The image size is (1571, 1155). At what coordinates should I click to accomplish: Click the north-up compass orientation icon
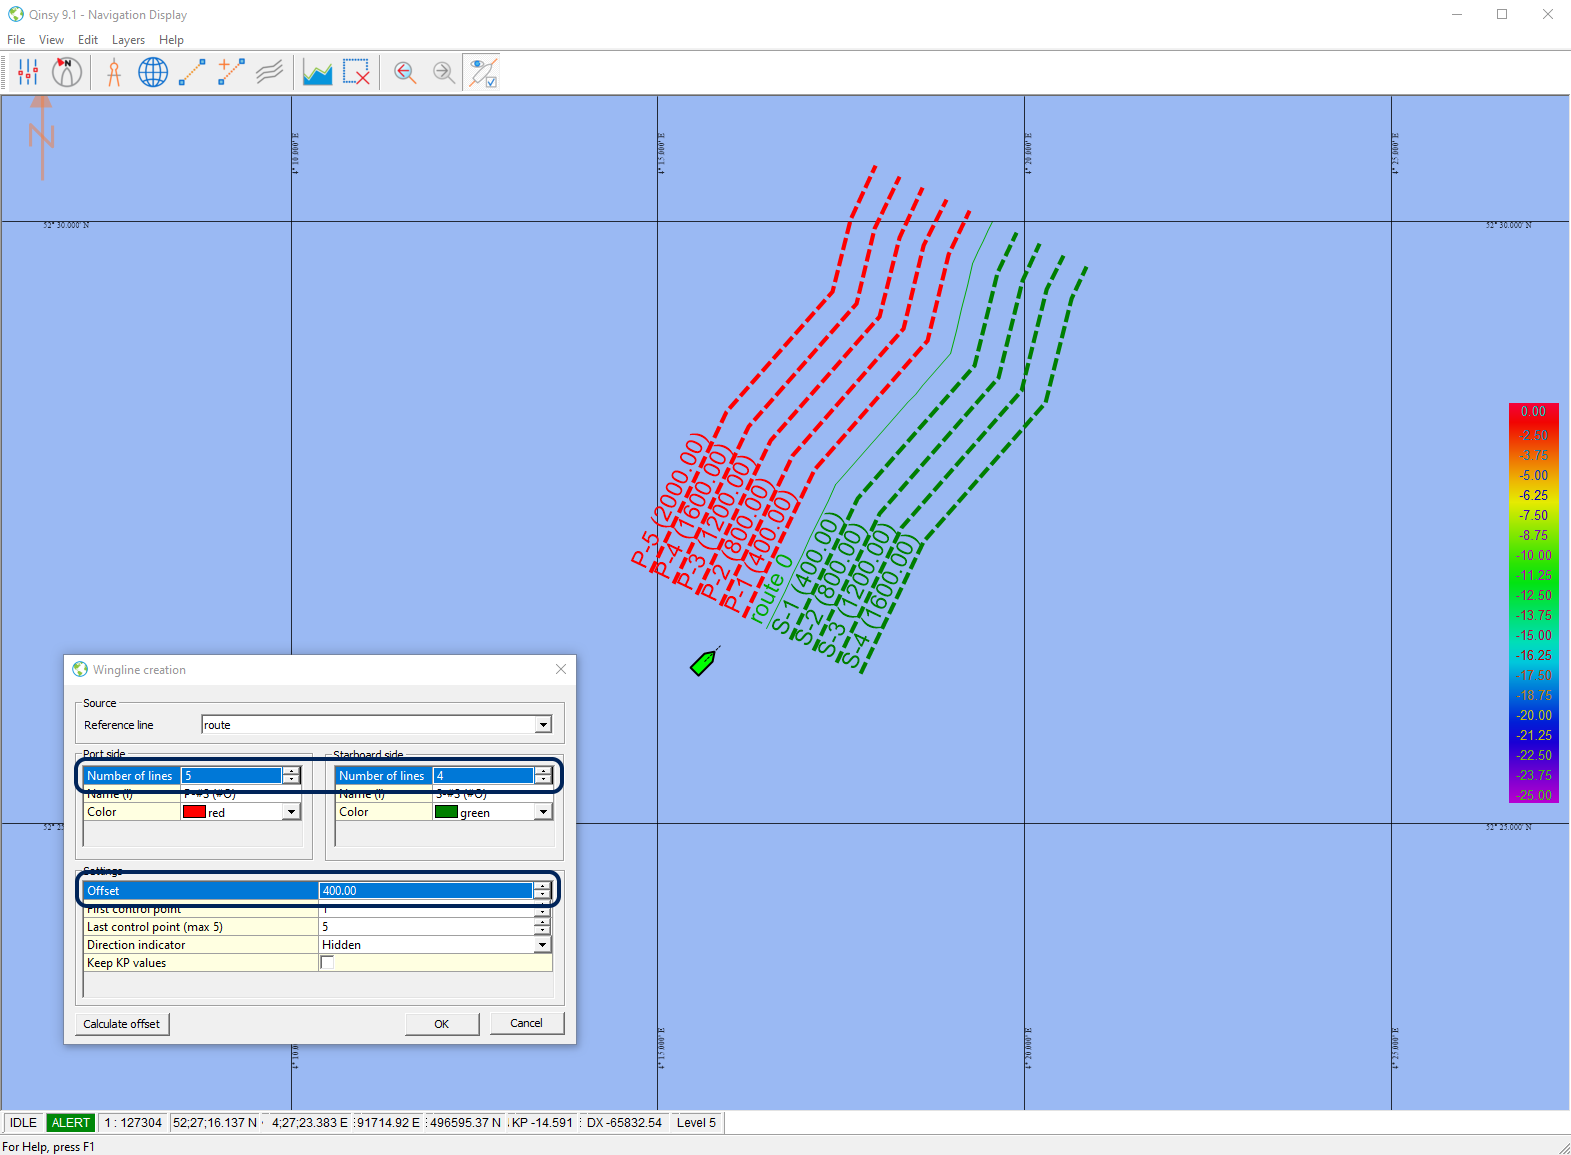67,72
